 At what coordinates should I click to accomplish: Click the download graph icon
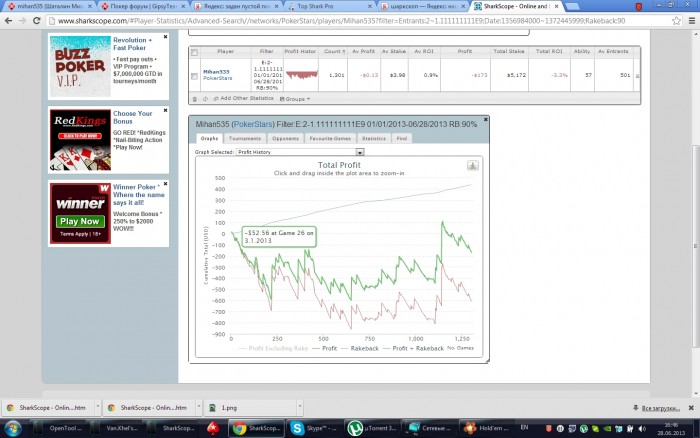(472, 166)
